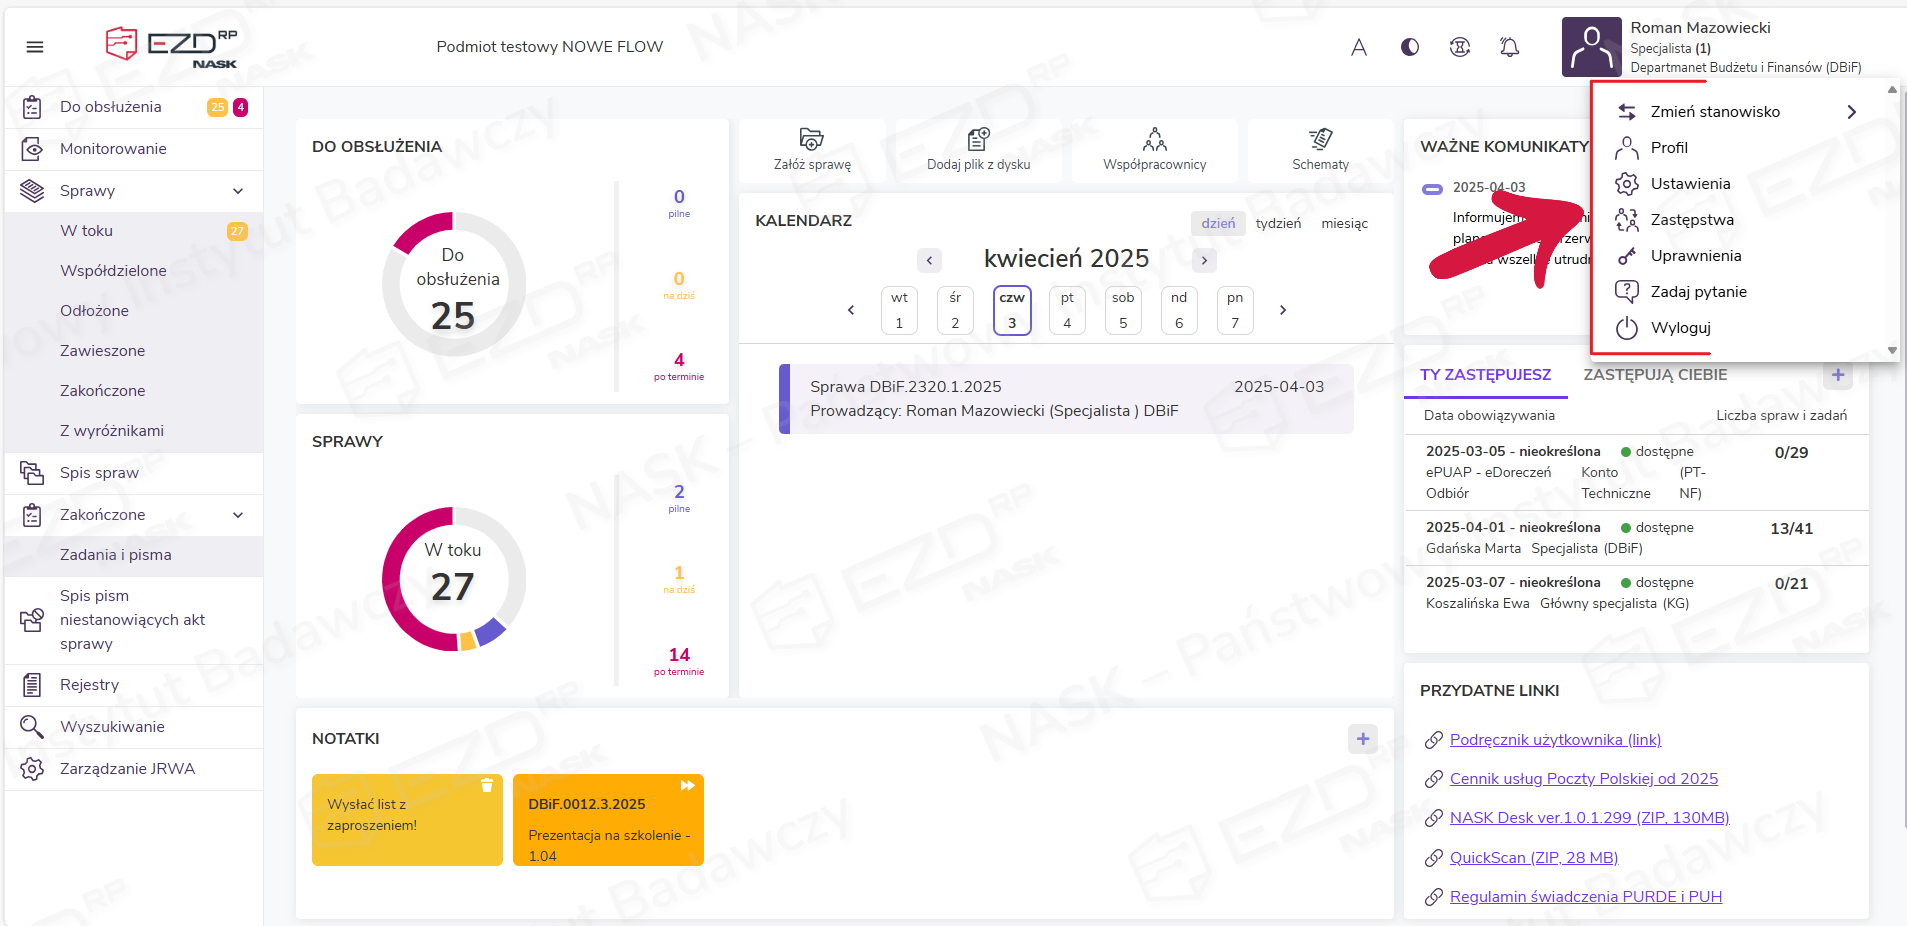Switch to 'ZASTĘPUJĄ CIEBIE' tab
1907x926 pixels.
(x=1655, y=375)
